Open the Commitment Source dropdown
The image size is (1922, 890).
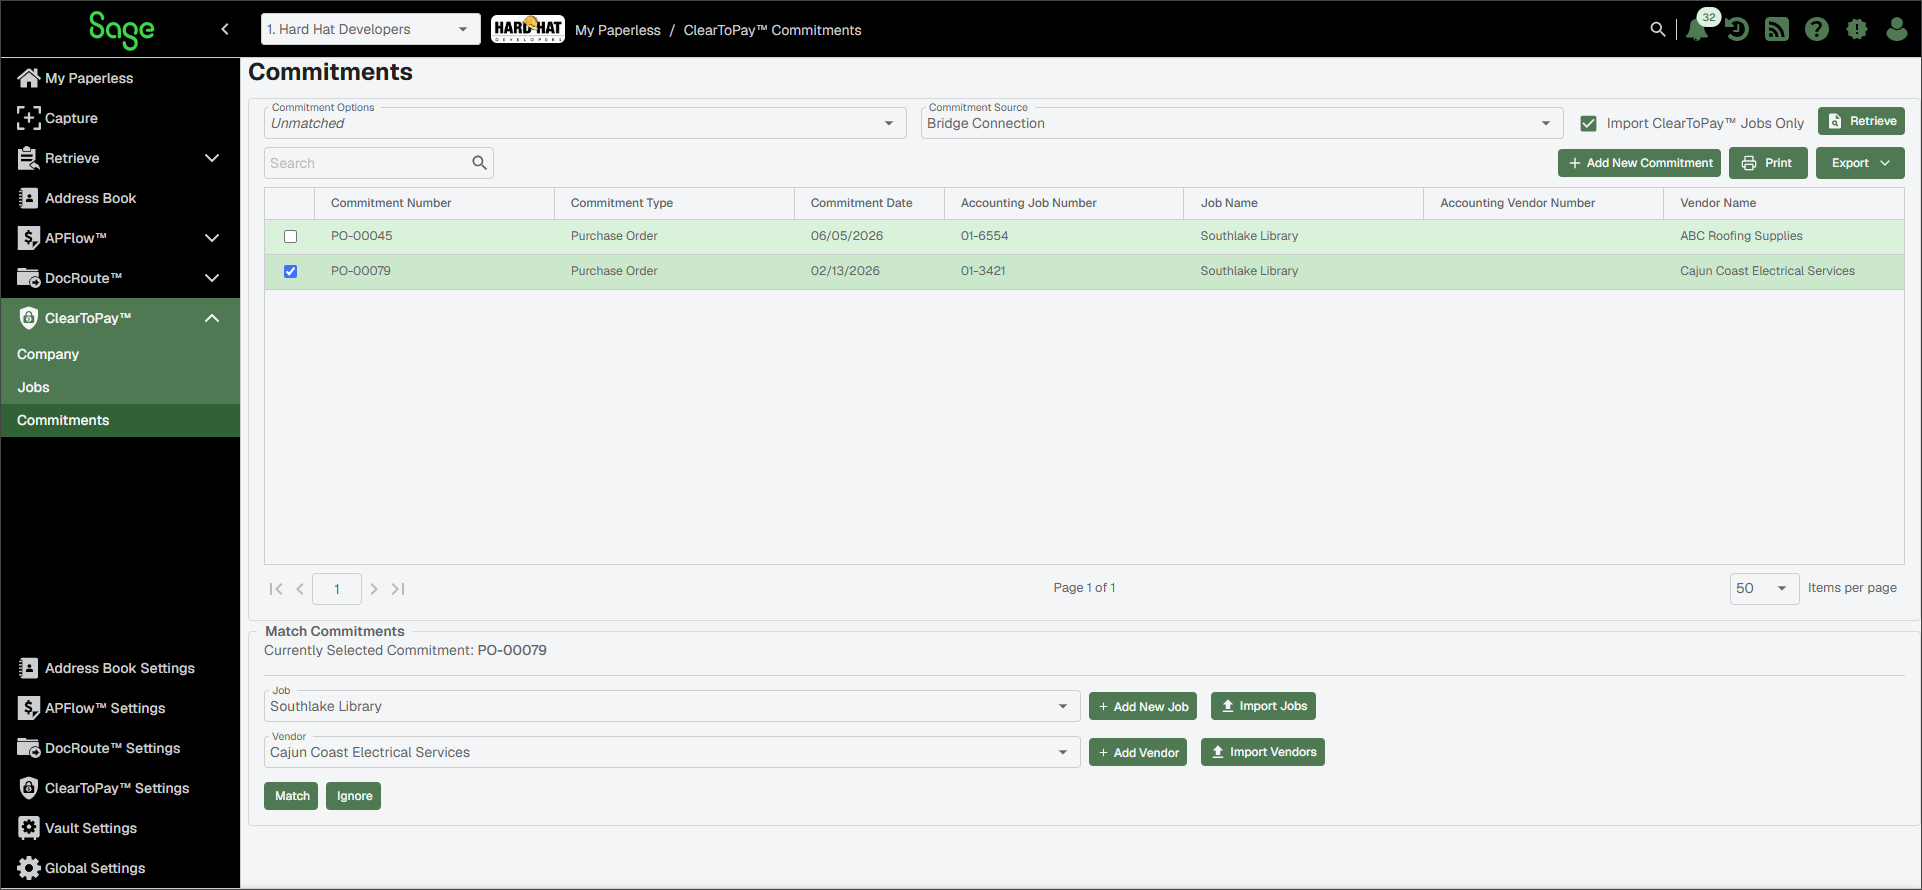[1241, 123]
